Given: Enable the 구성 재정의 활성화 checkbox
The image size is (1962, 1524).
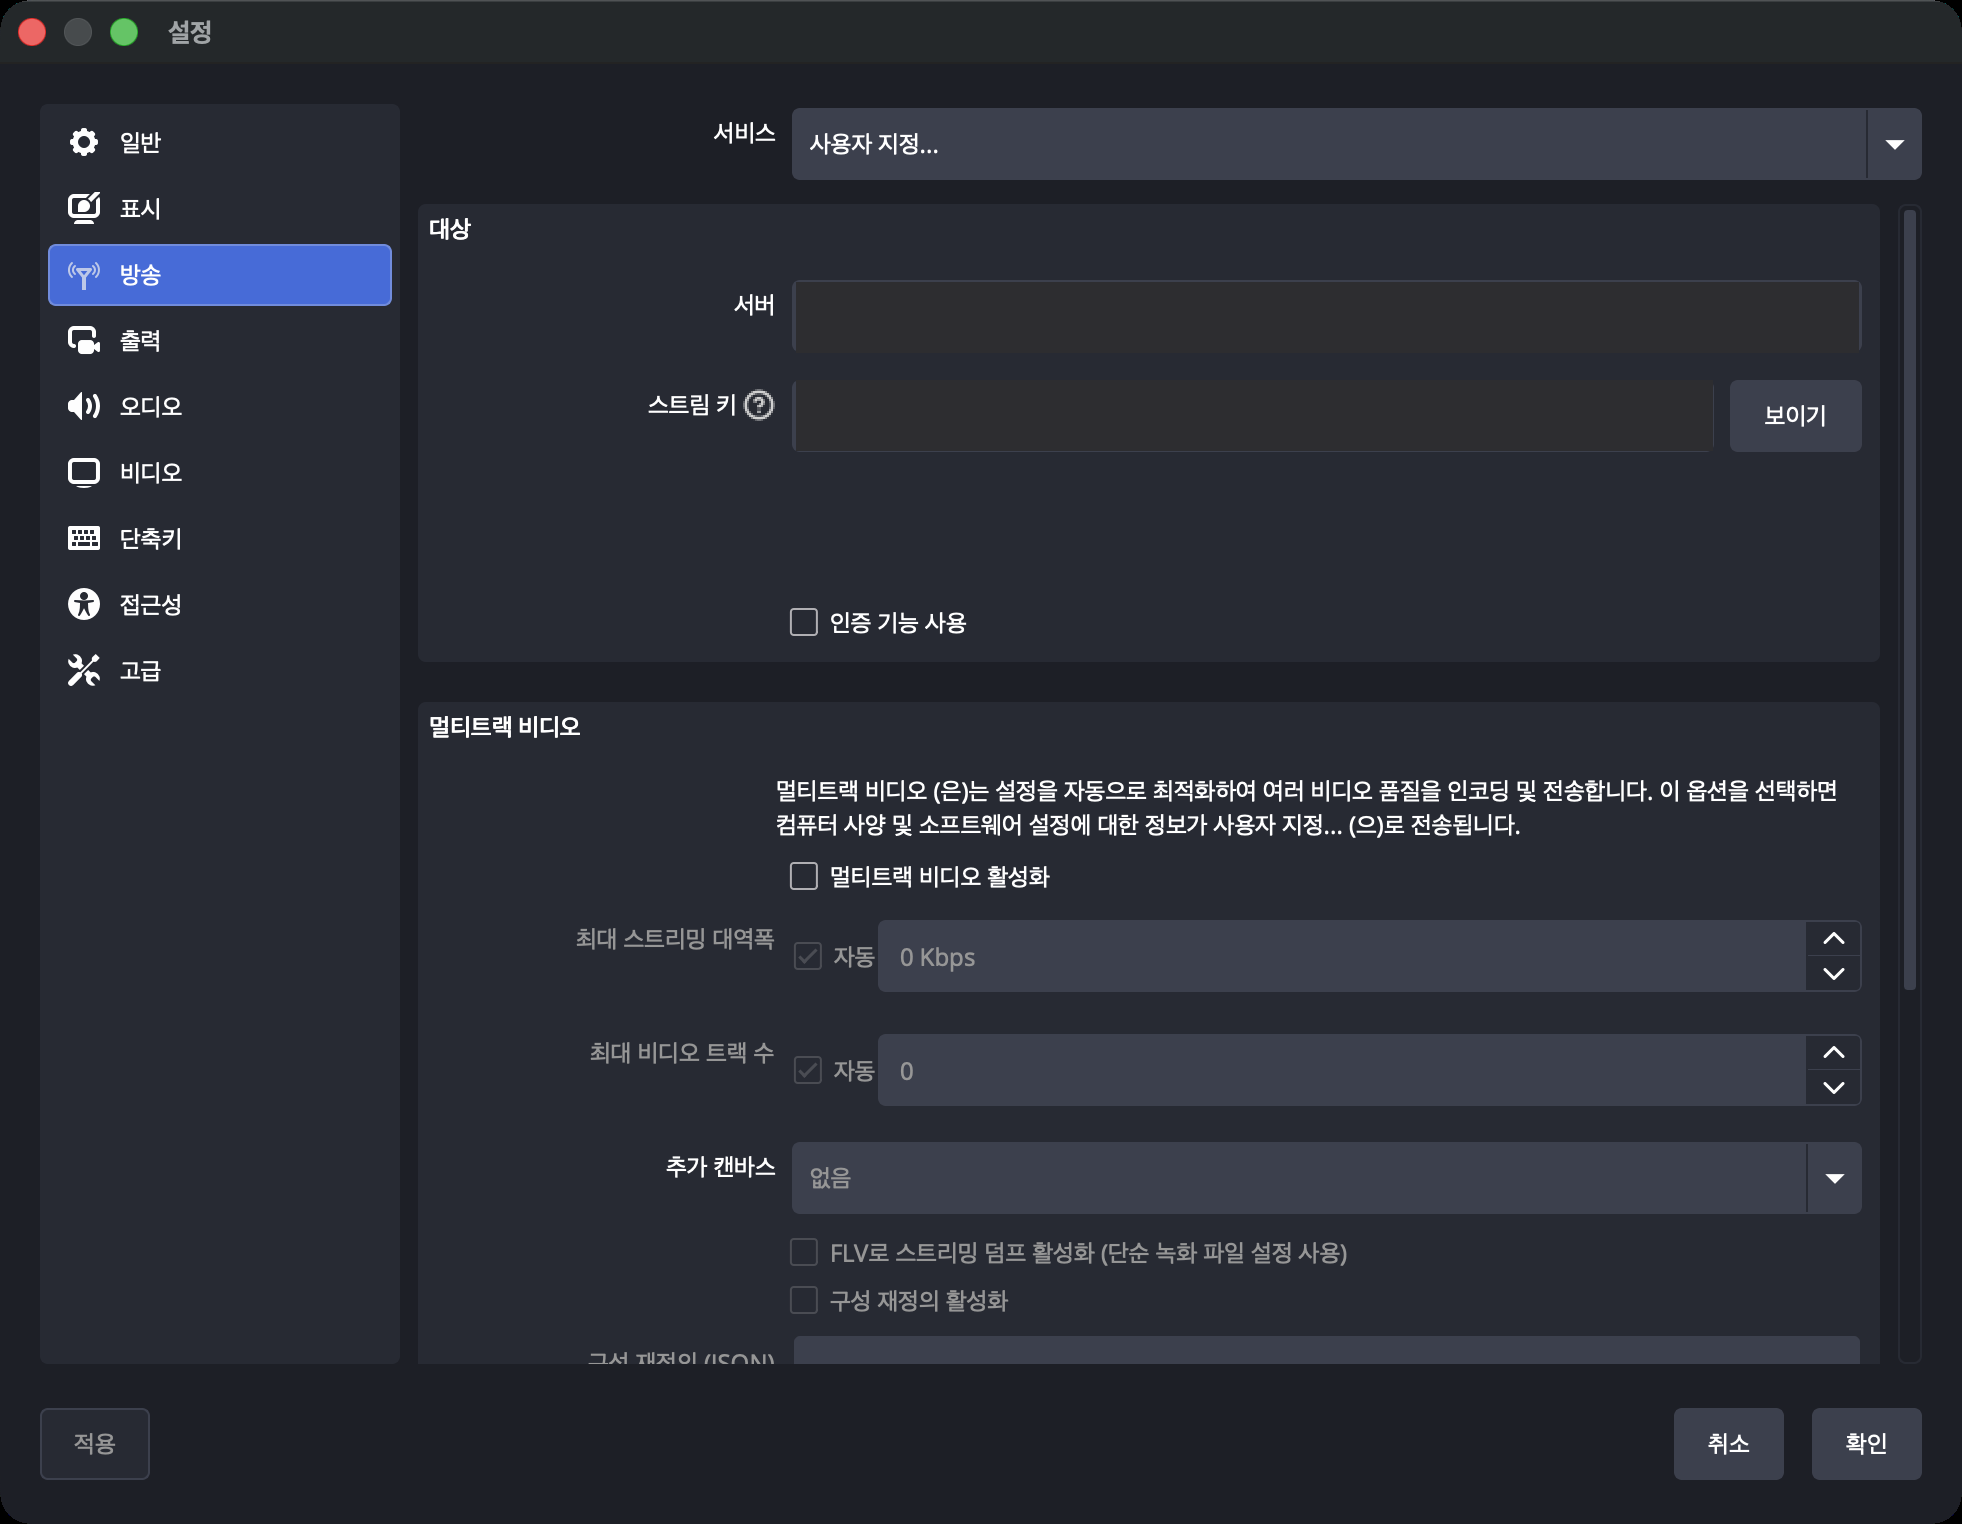Looking at the screenshot, I should point(804,1300).
